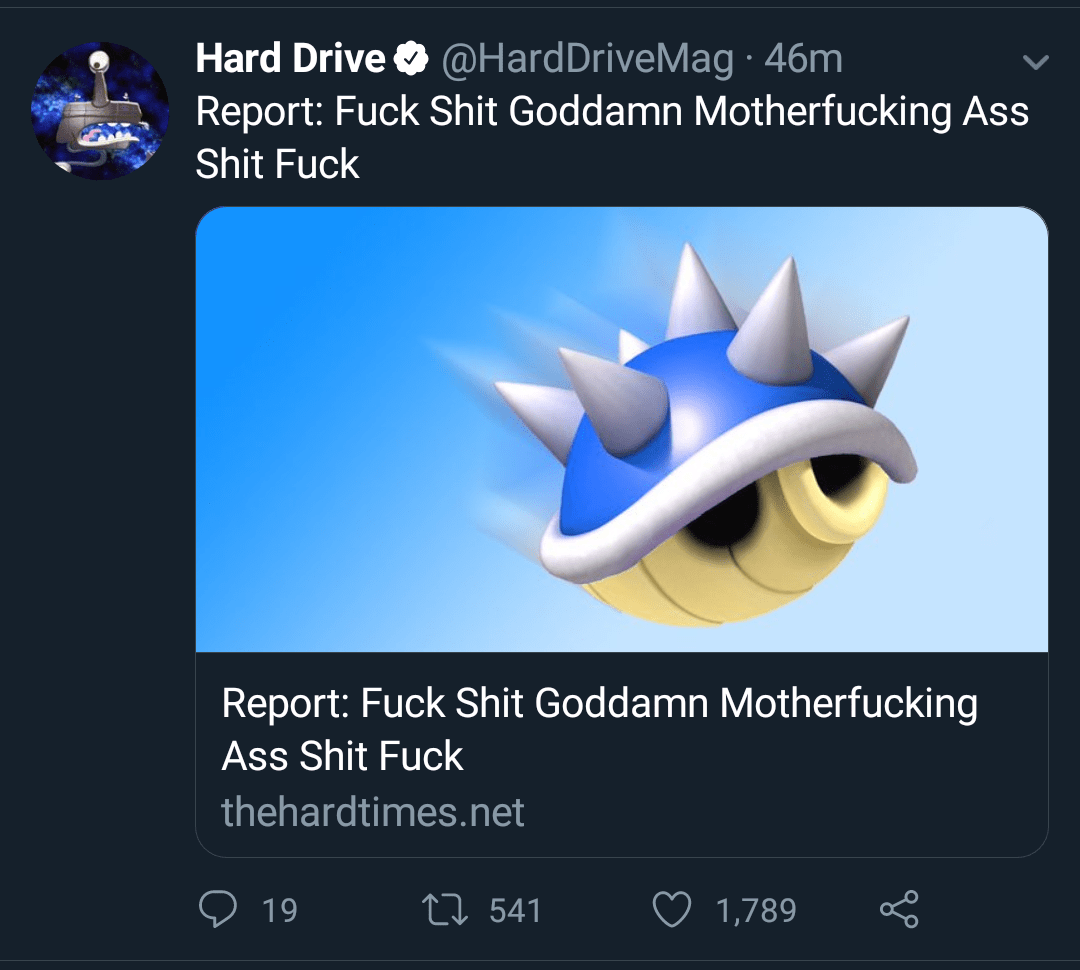Select the article card headline text
Screen dimensions: 1080x970
[x=598, y=728]
